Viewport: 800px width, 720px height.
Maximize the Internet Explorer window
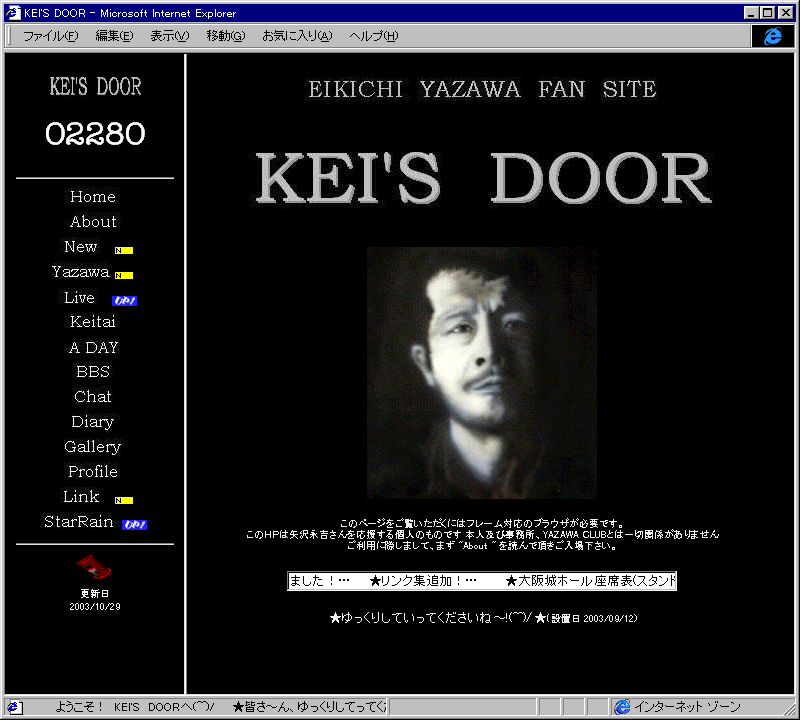(x=767, y=13)
